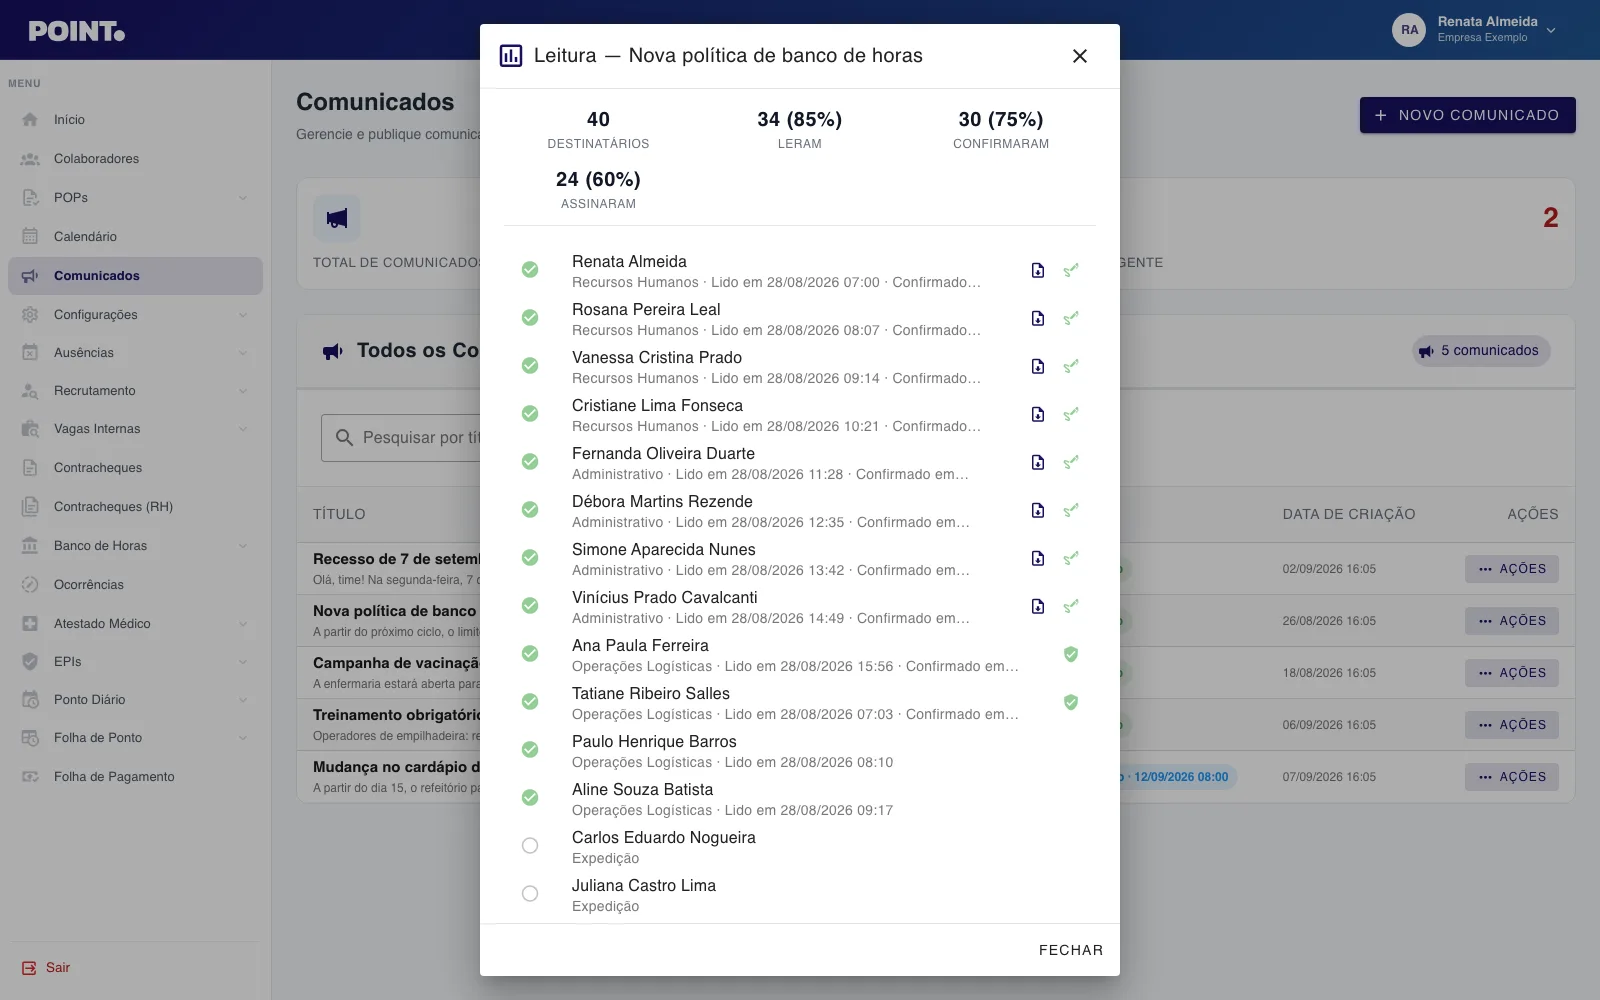1600x1000 pixels.
Task: Open signature icon for Fernanda Oliveira Duarte
Action: tap(1071, 462)
